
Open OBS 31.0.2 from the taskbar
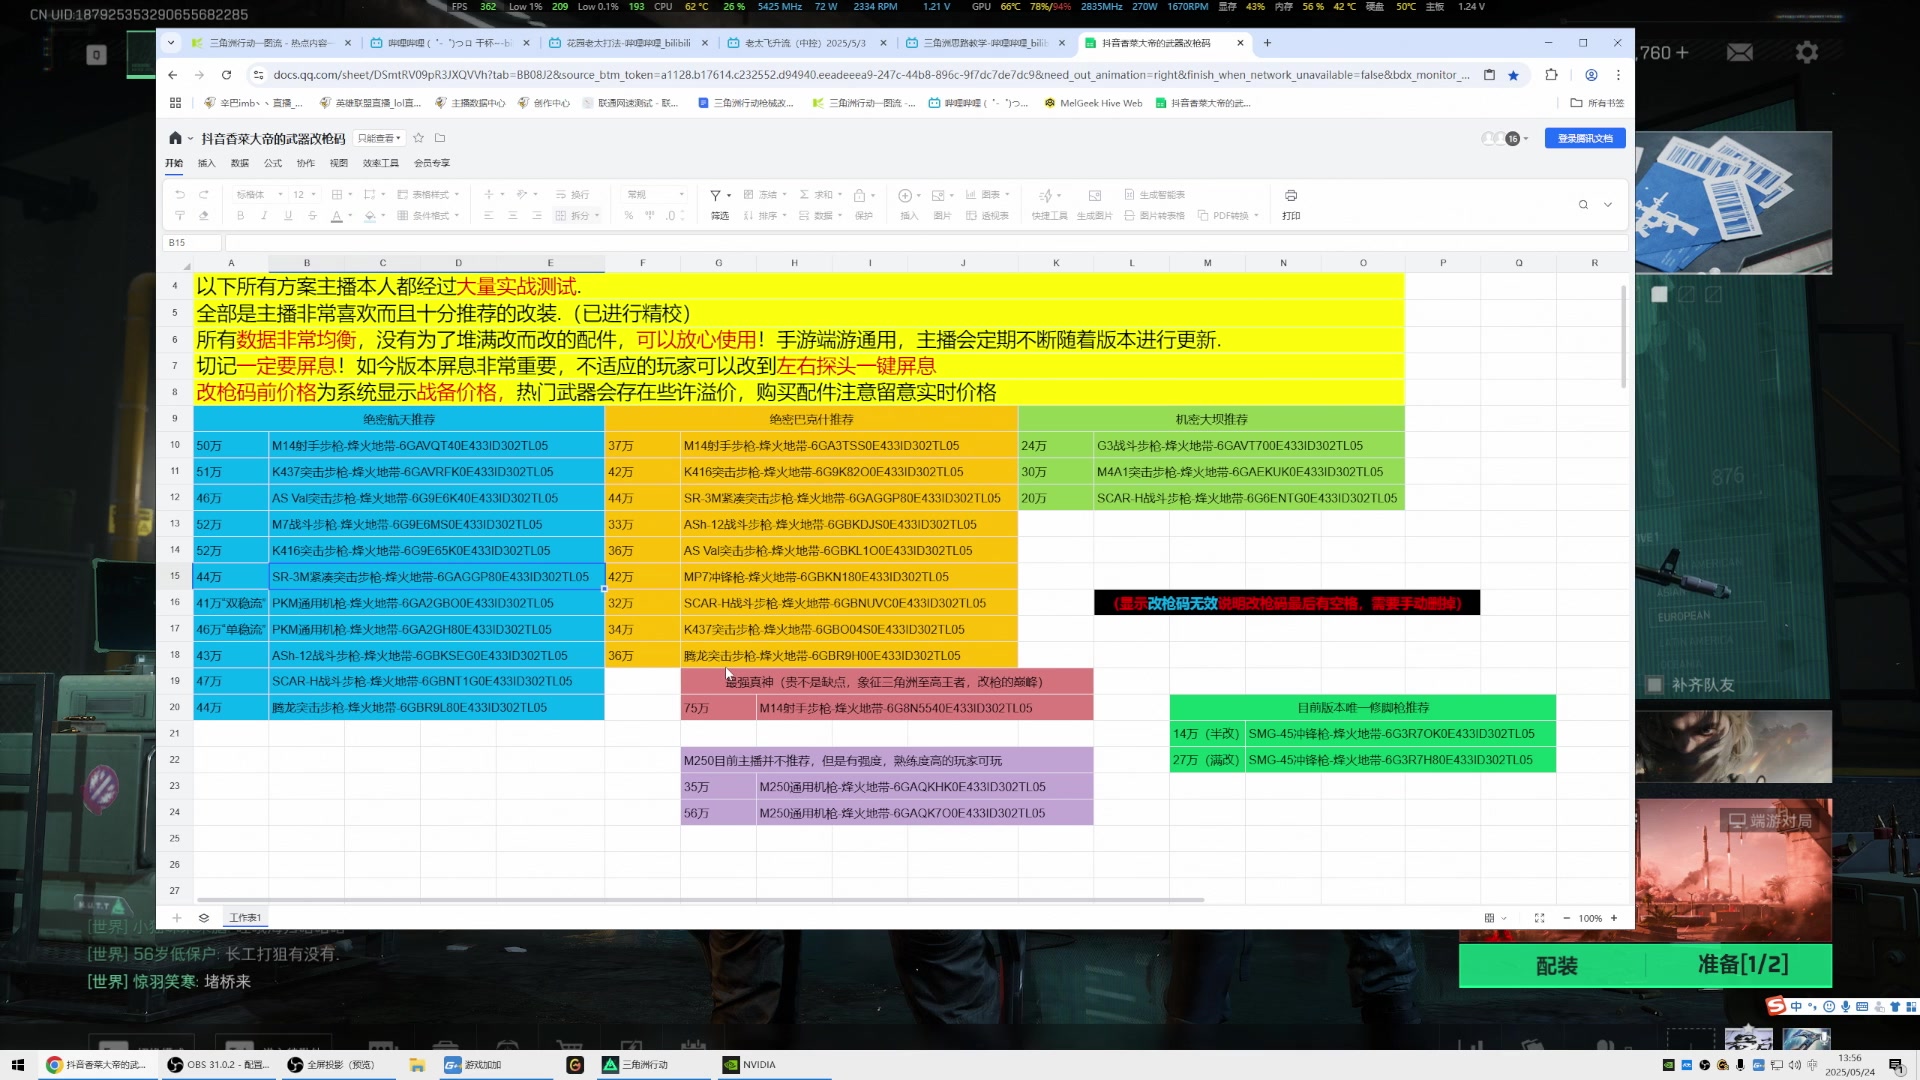219,1065
